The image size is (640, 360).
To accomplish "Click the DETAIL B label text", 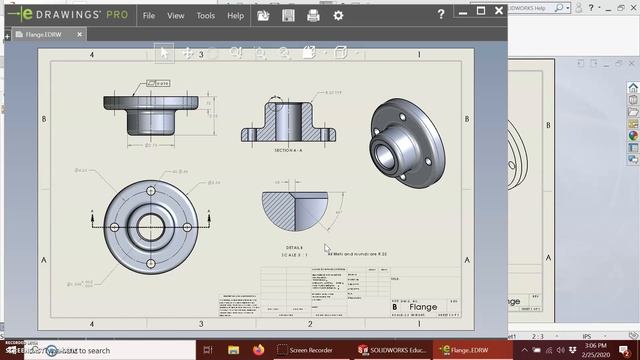I will tap(294, 248).
